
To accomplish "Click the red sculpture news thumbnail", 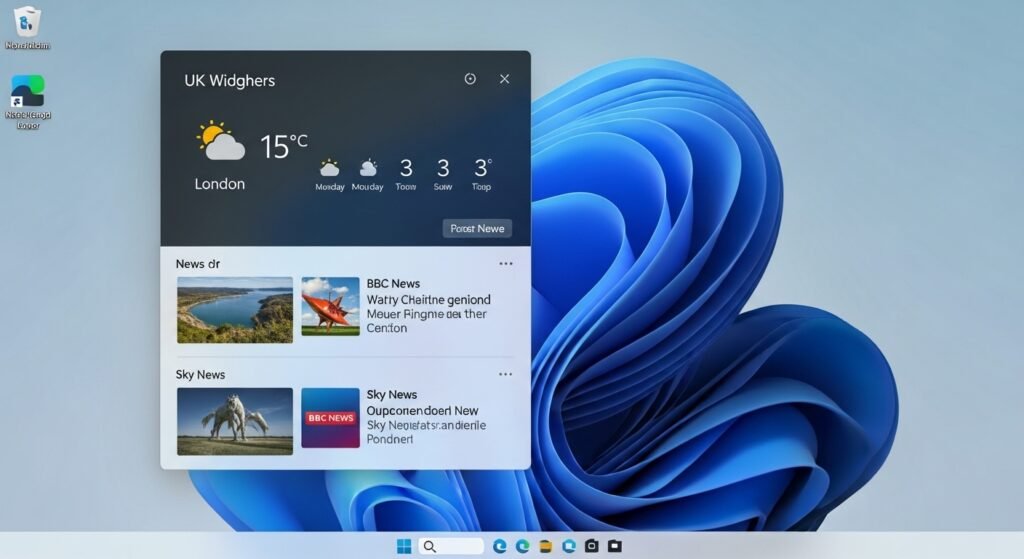I will click(330, 306).
